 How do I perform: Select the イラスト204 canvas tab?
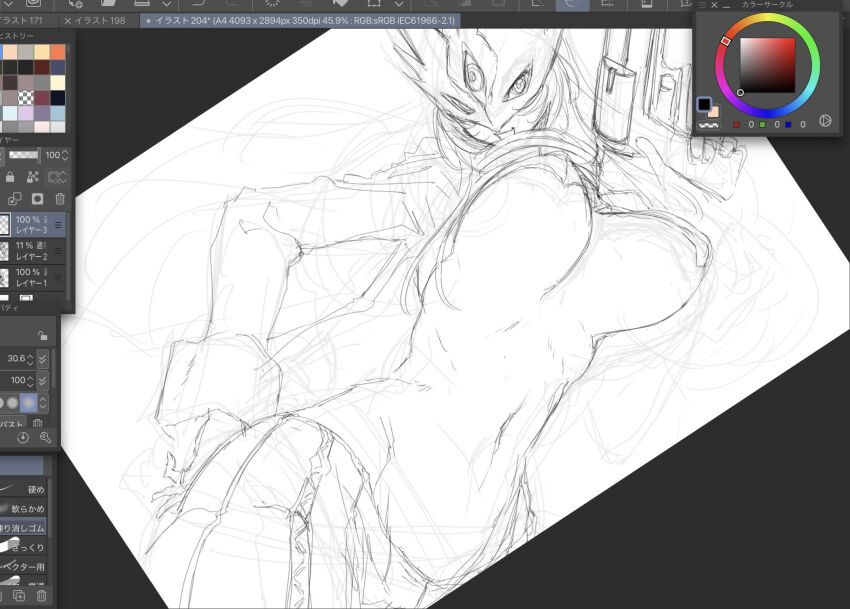300,21
